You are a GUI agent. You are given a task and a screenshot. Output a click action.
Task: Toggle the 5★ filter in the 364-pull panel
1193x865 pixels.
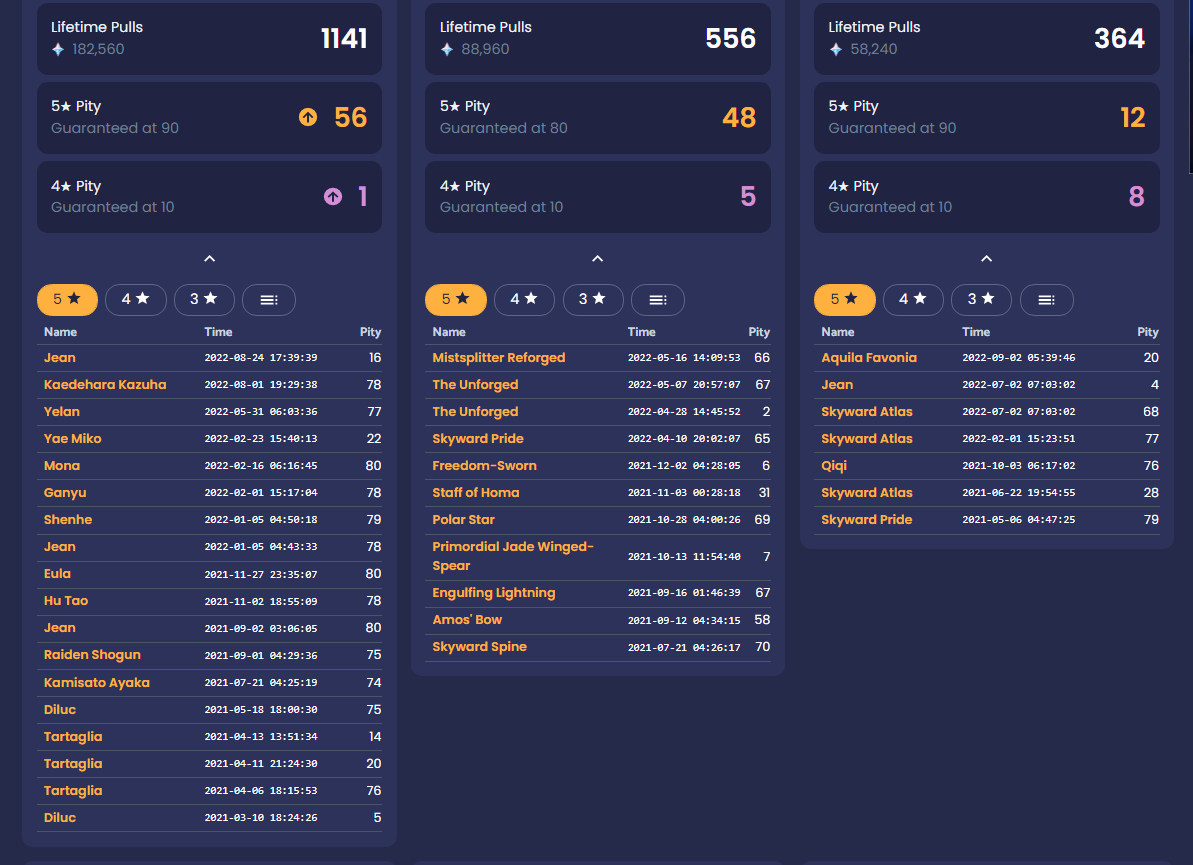(x=845, y=300)
